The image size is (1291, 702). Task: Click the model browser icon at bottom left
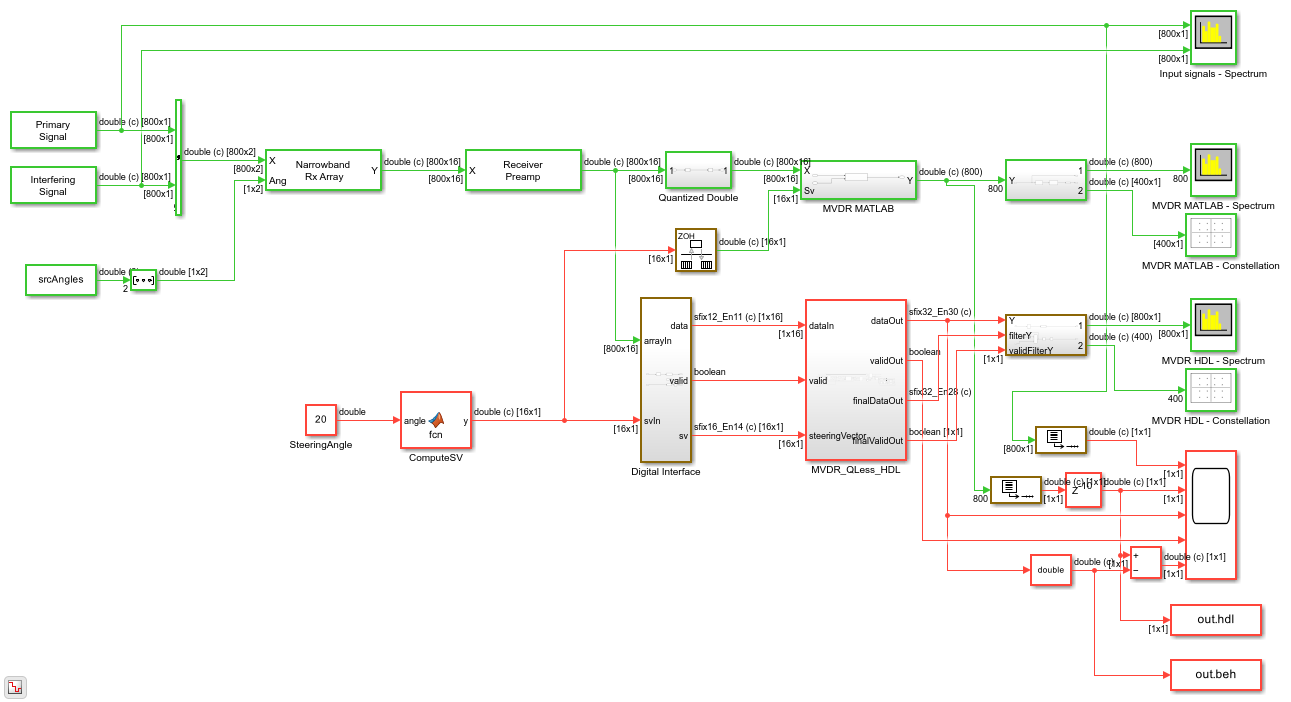(x=16, y=687)
